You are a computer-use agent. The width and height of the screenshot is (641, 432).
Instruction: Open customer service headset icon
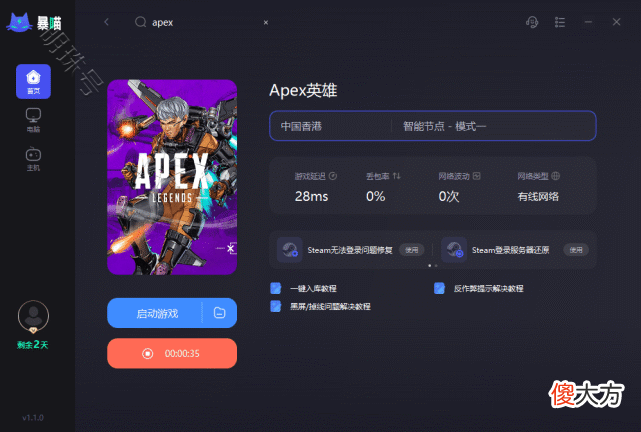coord(532,22)
